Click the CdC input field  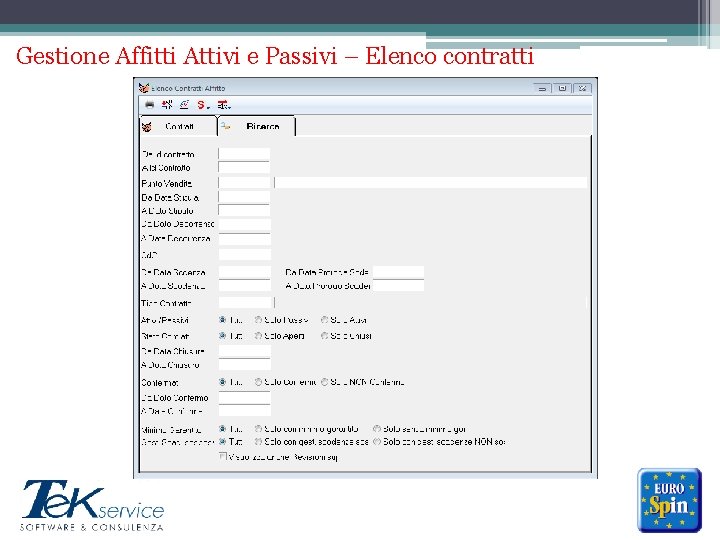[244, 254]
